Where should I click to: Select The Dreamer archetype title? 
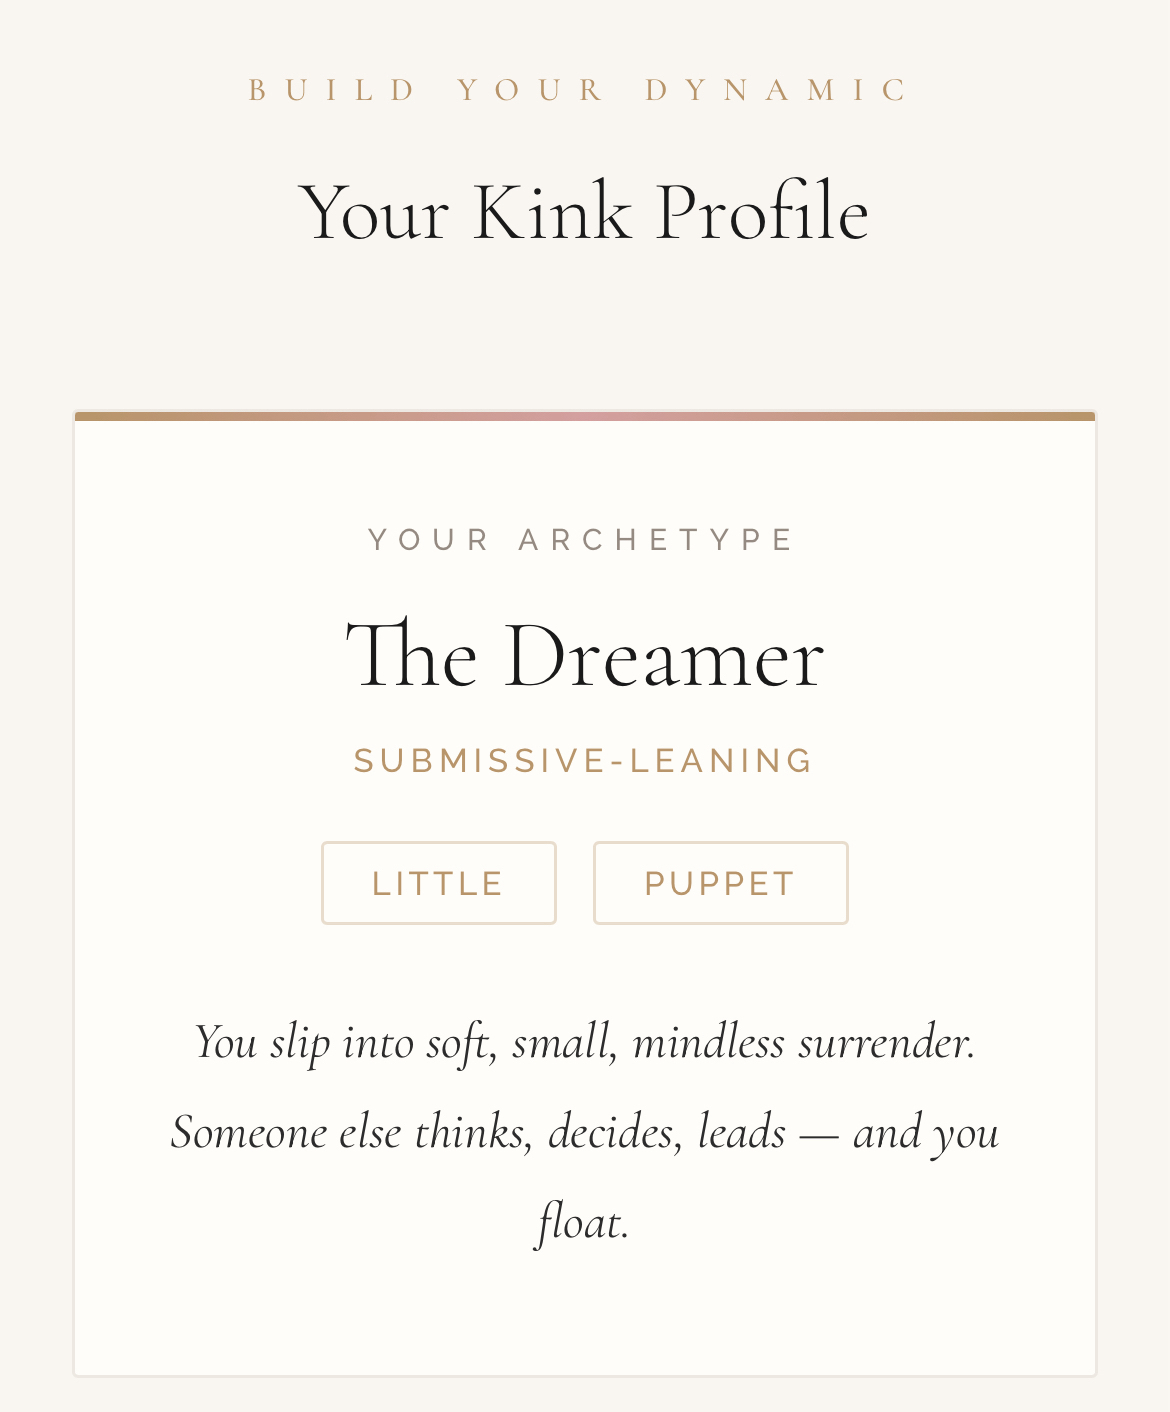click(x=584, y=656)
